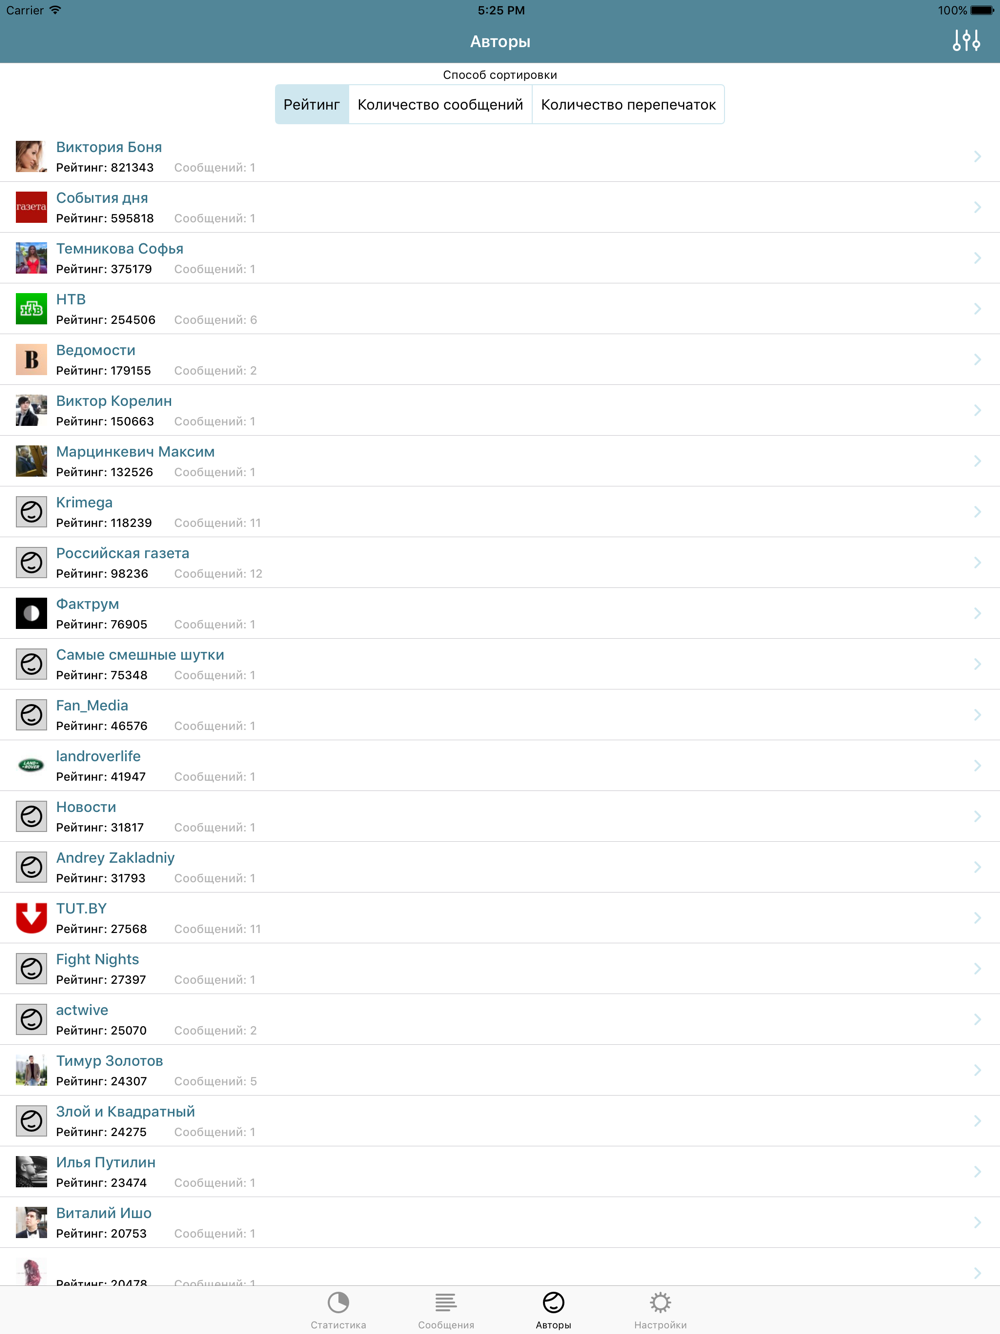Open author Темникова Софья
This screenshot has height=1334, width=1000.
[500, 258]
